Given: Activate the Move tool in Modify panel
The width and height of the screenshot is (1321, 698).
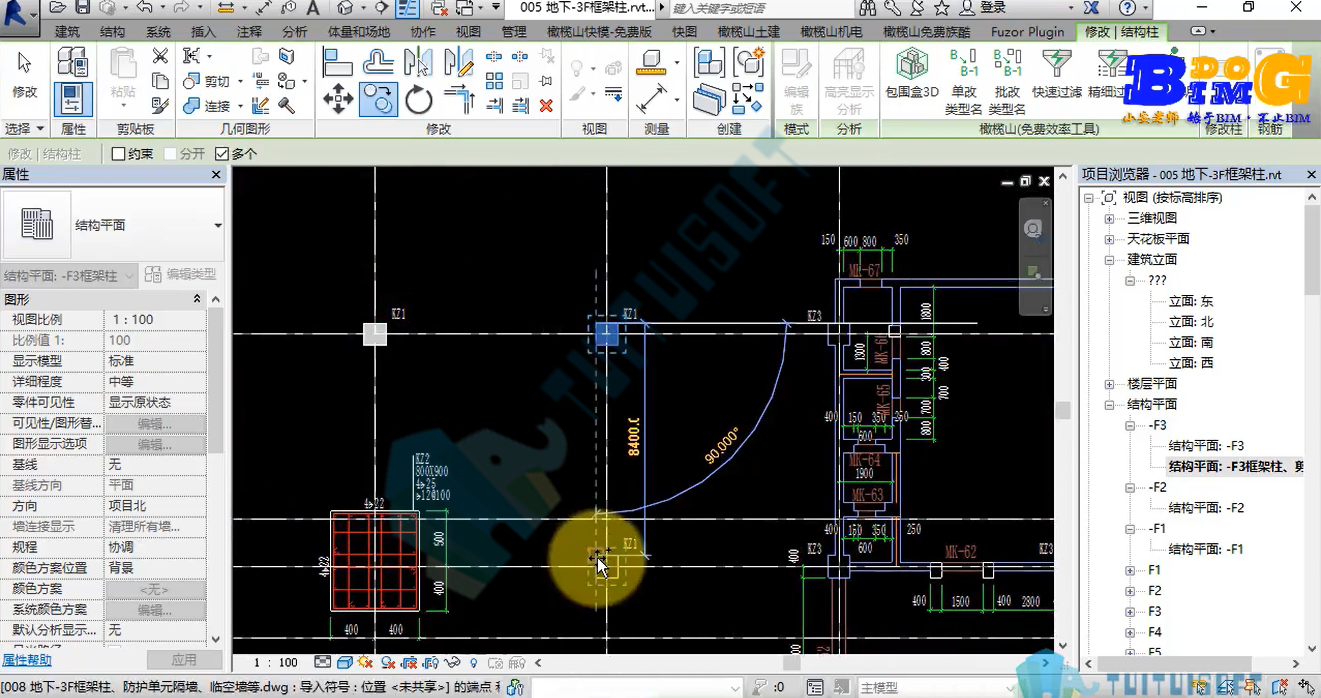Looking at the screenshot, I should point(338,99).
